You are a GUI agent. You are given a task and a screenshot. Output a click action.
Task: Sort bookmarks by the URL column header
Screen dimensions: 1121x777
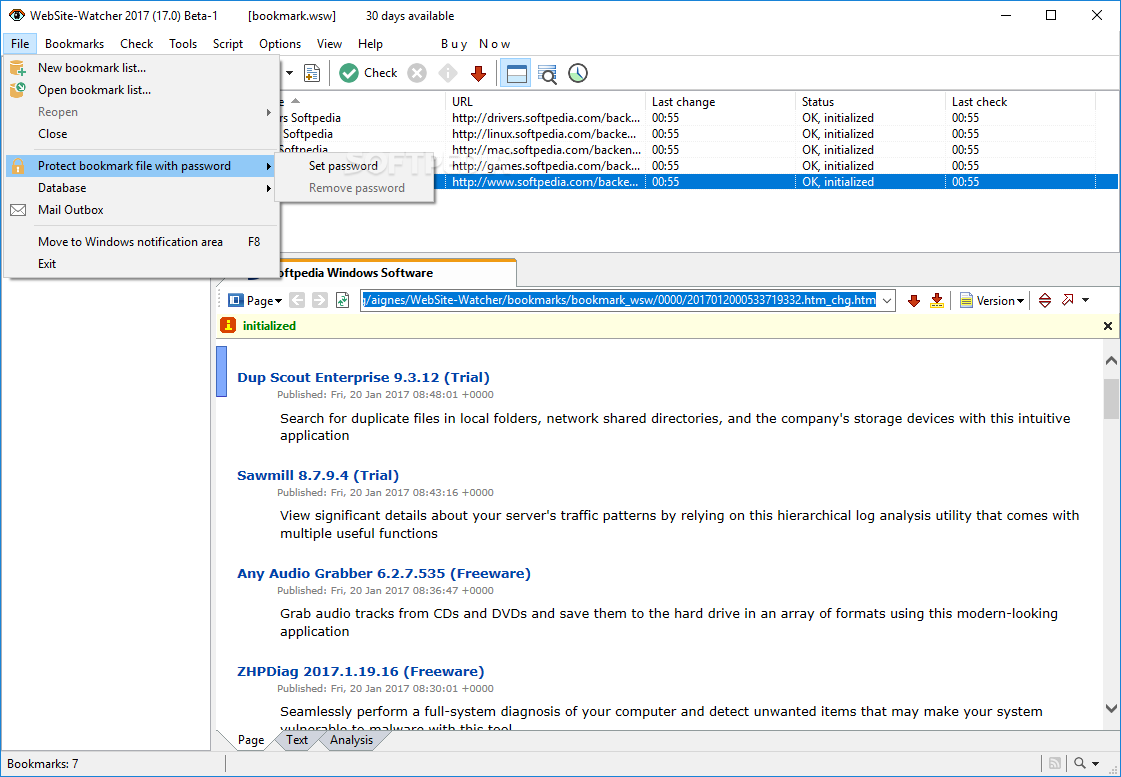(x=545, y=102)
